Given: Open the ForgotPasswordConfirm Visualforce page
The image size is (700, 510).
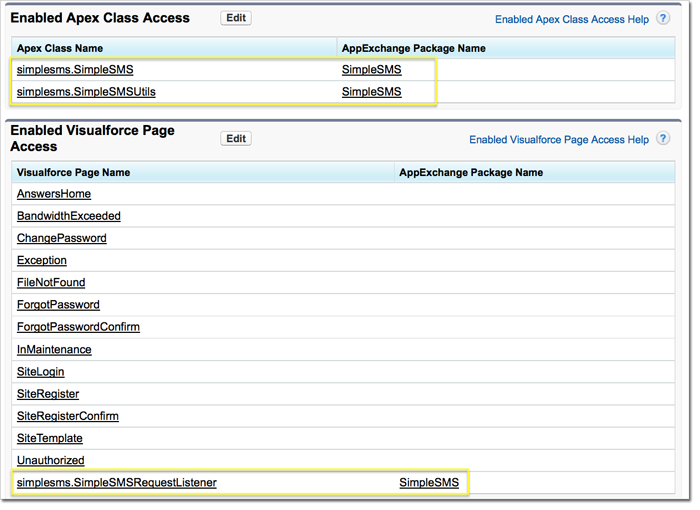Looking at the screenshot, I should pos(79,327).
